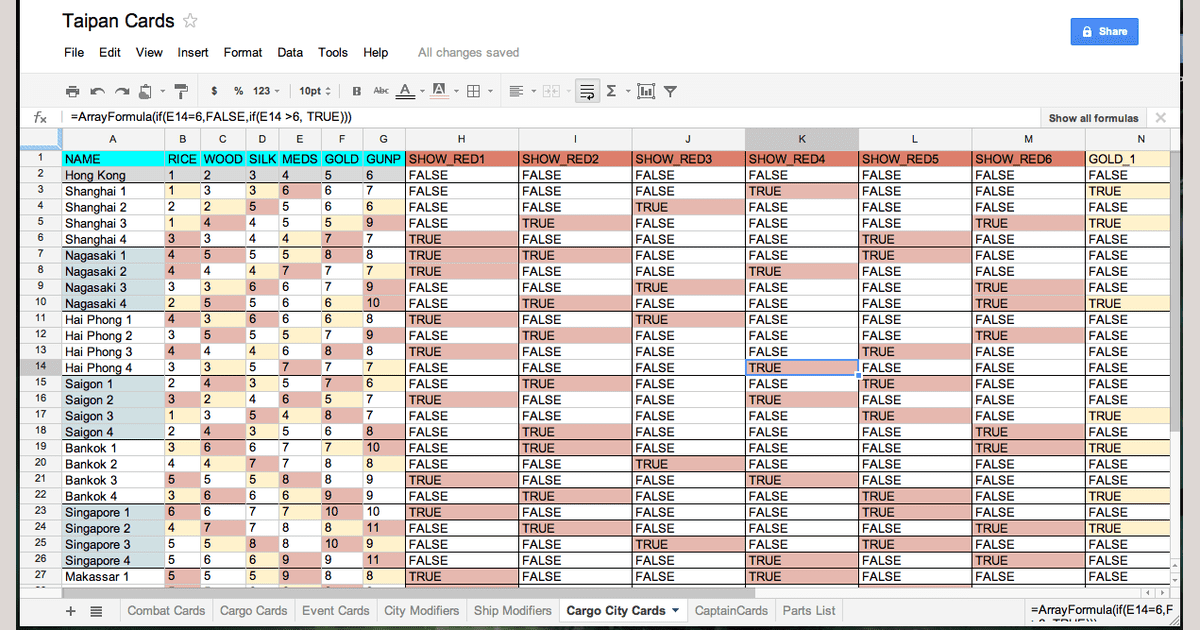Toggle Bold formatting
The width and height of the screenshot is (1200, 630).
[x=357, y=91]
